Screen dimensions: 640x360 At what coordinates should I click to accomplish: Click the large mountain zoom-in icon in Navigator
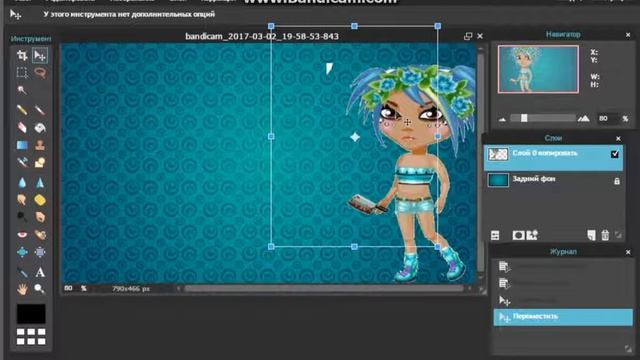click(x=584, y=118)
